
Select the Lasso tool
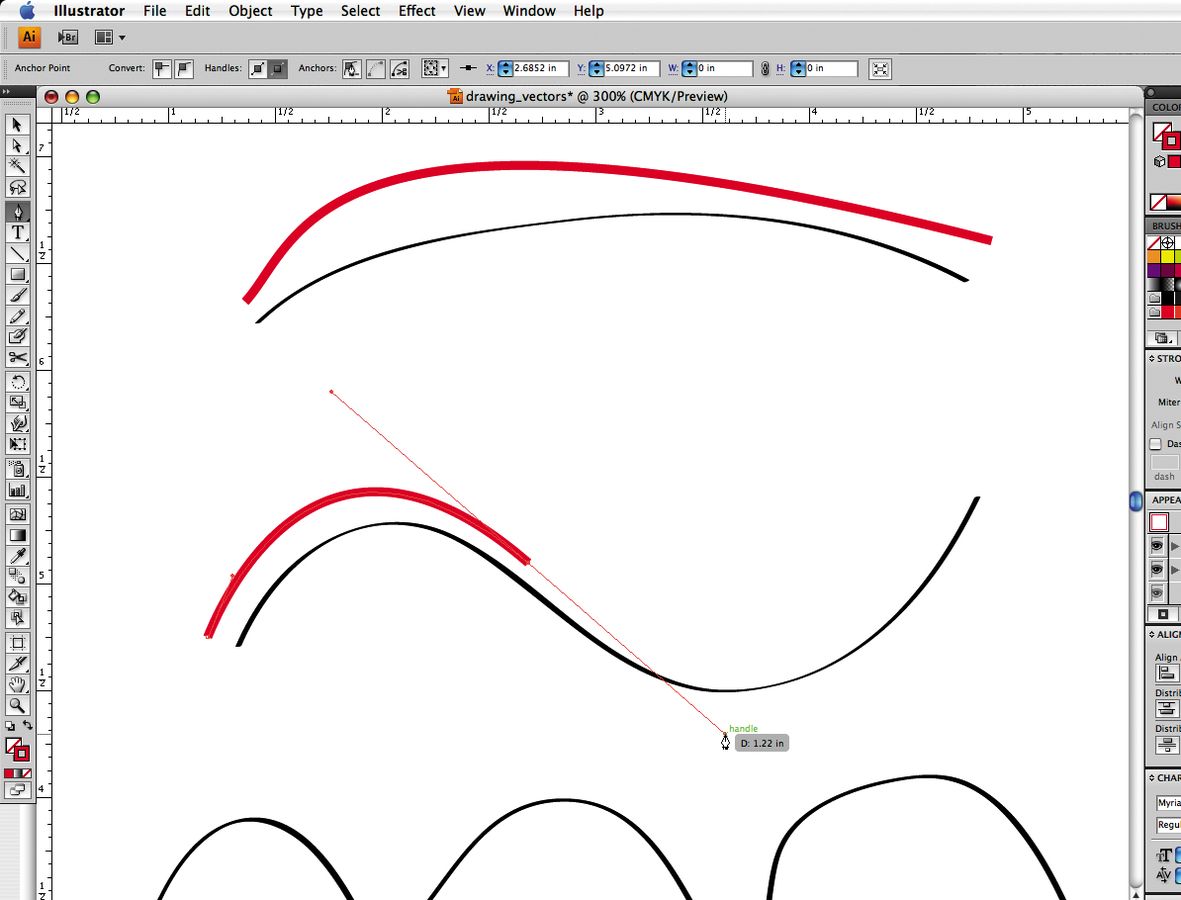17,188
